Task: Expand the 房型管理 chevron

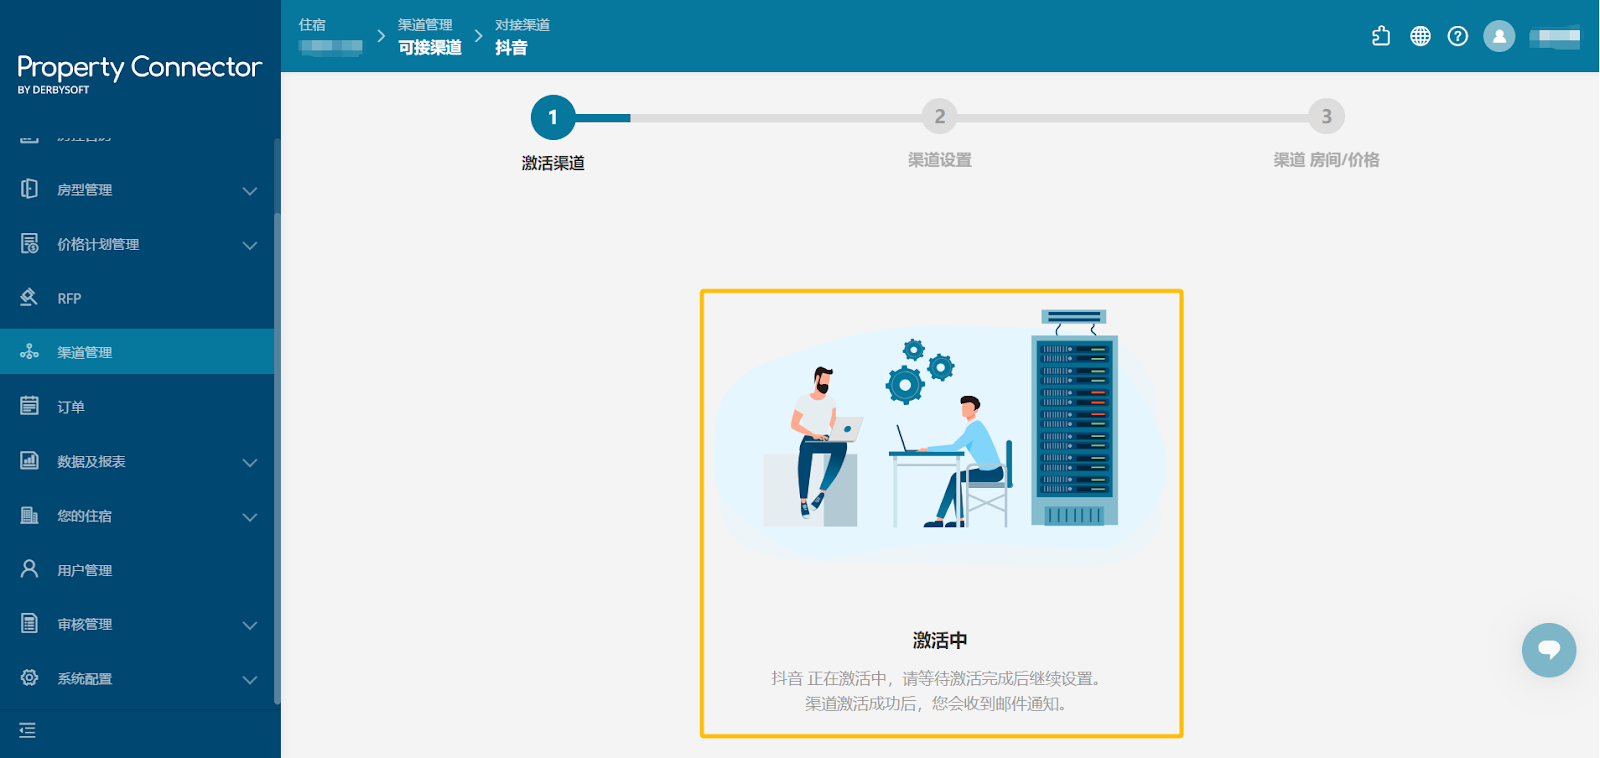Action: coord(250,190)
